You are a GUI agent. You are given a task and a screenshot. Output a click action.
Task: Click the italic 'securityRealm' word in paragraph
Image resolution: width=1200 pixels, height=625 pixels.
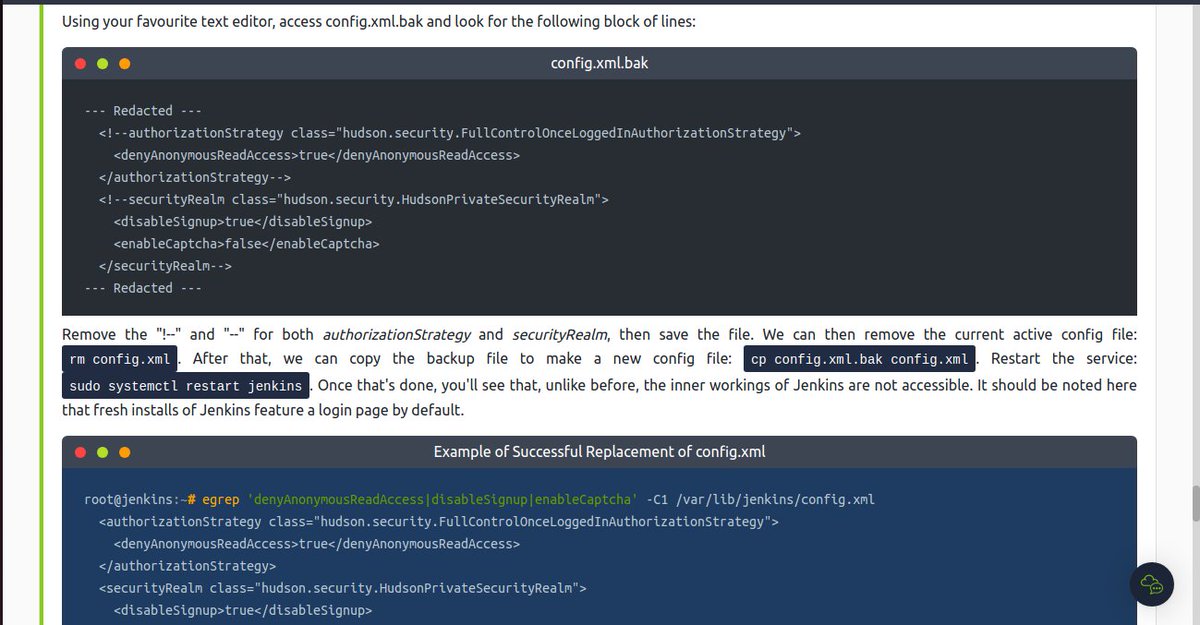coord(558,334)
